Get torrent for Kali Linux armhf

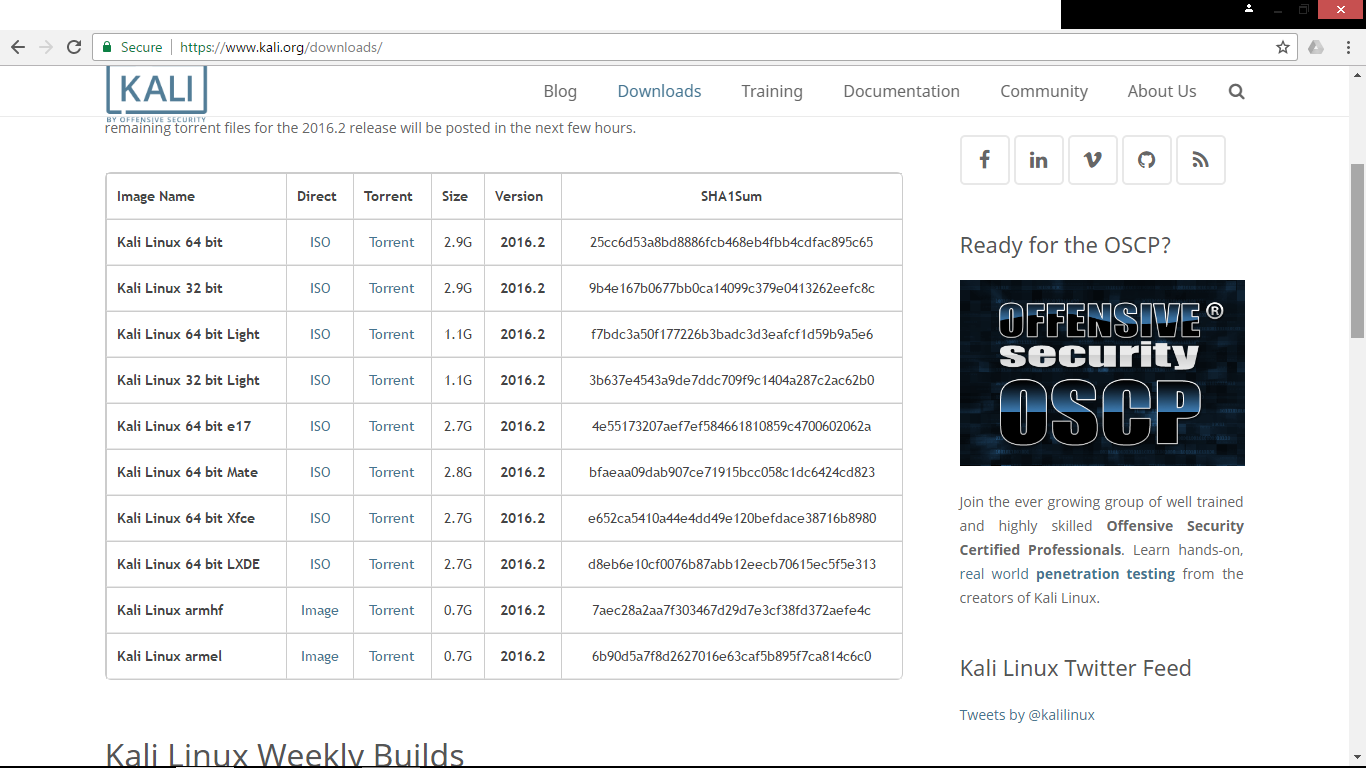click(391, 610)
